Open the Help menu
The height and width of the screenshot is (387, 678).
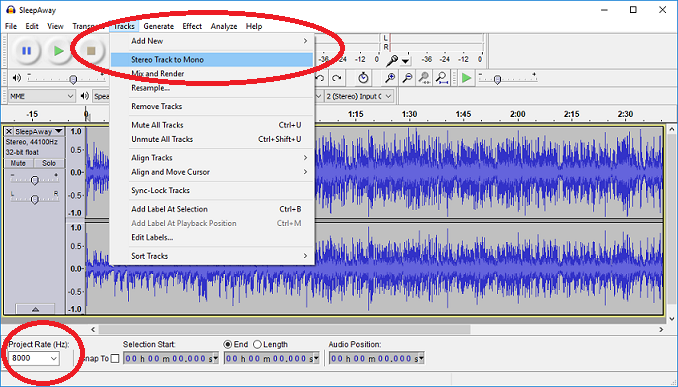pyautogui.click(x=254, y=26)
